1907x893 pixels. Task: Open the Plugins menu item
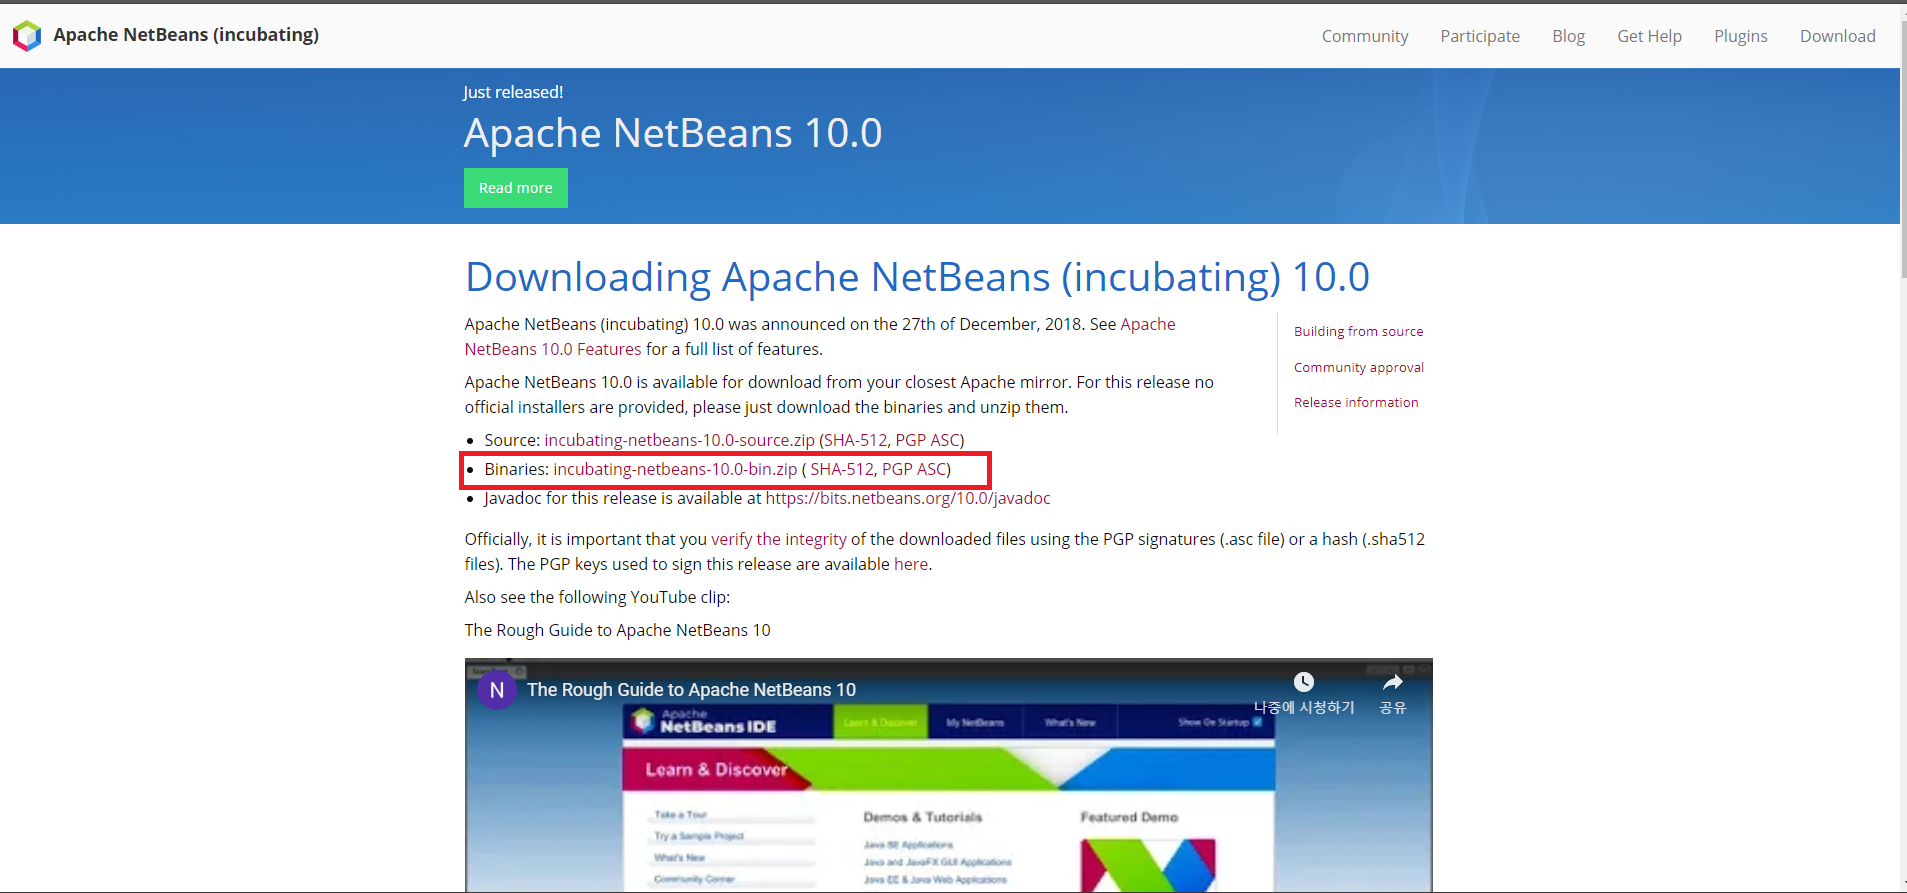coord(1741,36)
